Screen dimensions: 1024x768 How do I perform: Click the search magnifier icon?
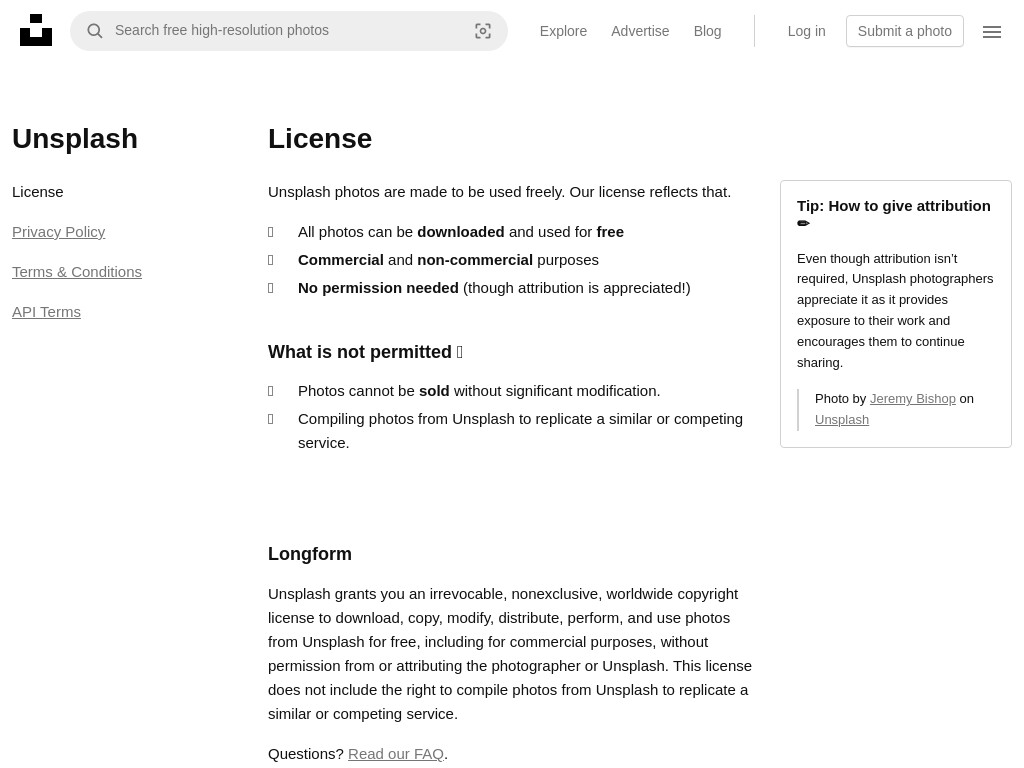pos(95,31)
